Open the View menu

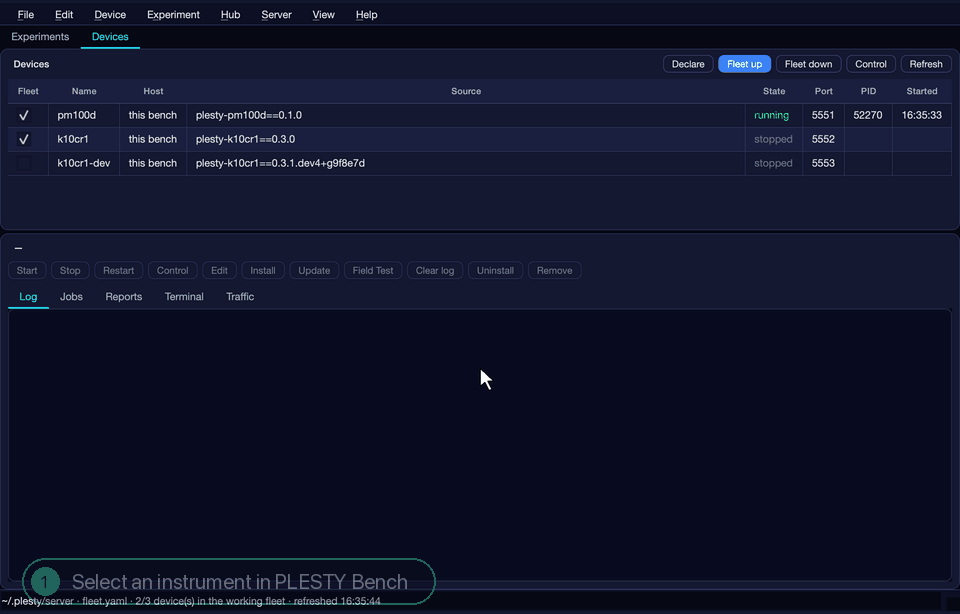point(323,15)
